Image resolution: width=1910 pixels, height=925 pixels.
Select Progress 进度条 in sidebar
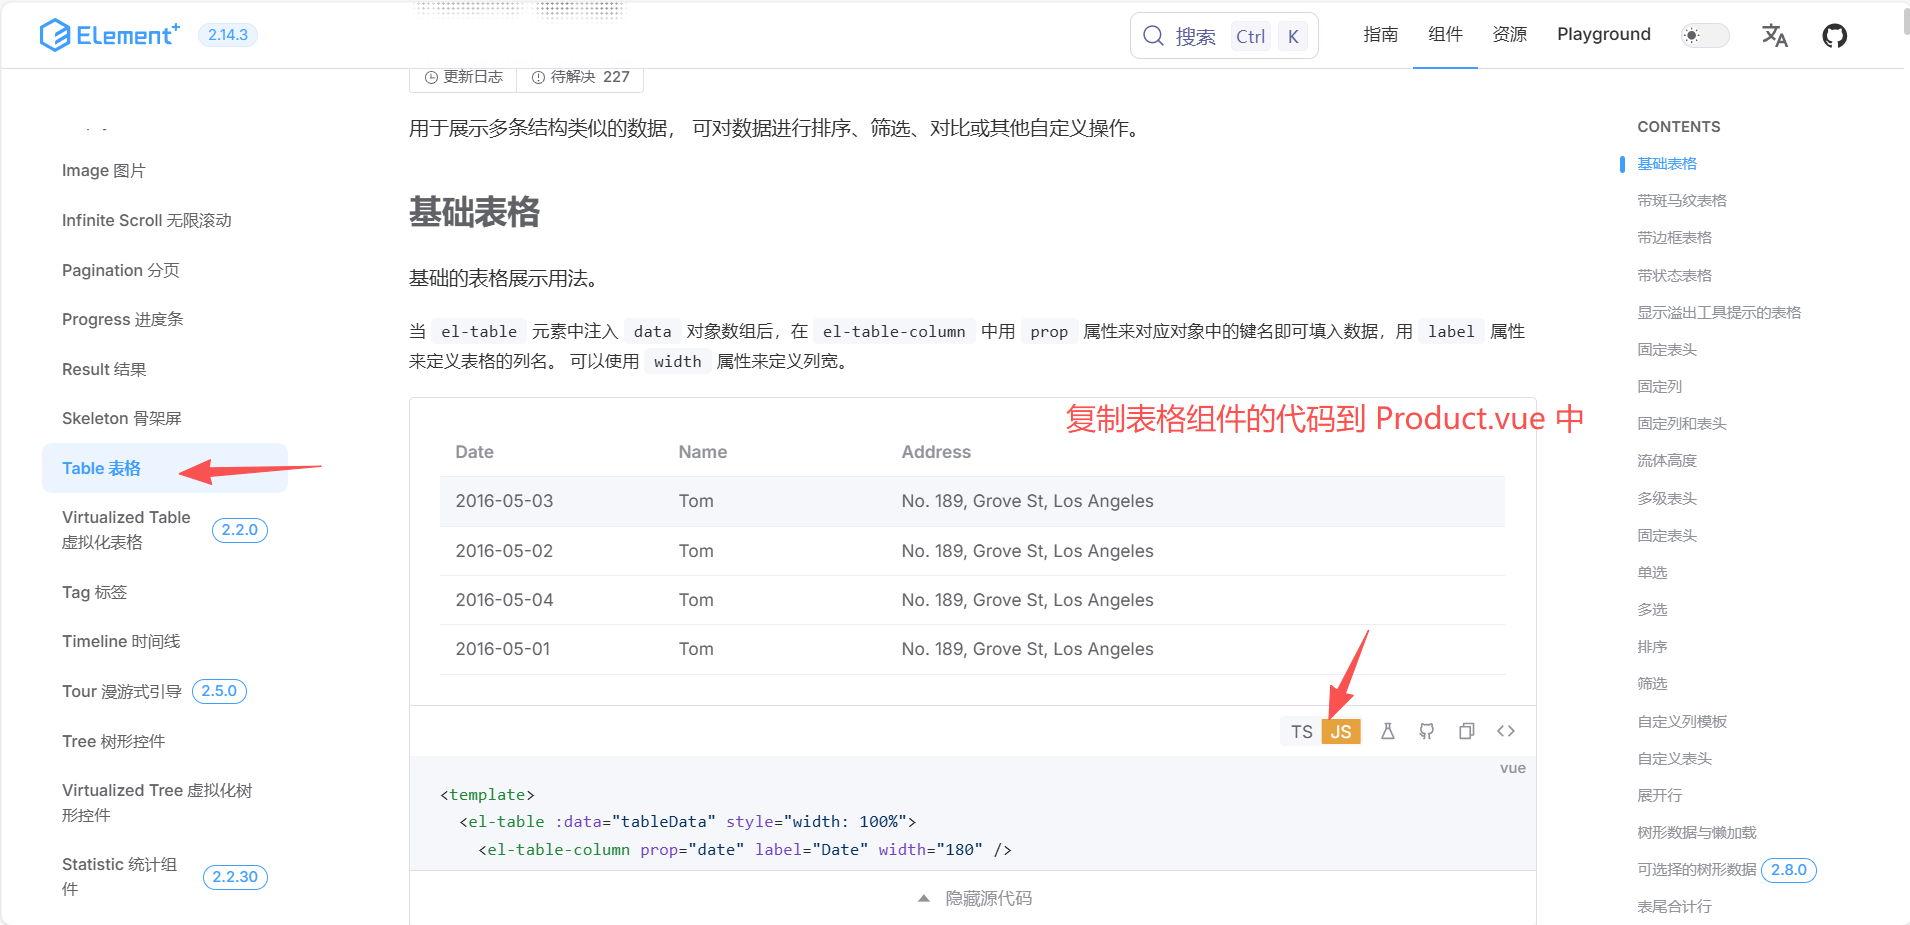pos(122,319)
